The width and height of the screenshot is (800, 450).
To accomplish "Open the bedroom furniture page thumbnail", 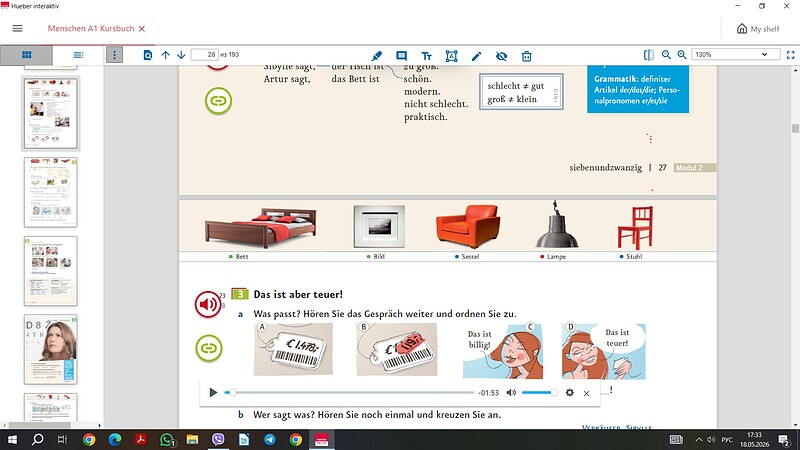I will tap(51, 113).
